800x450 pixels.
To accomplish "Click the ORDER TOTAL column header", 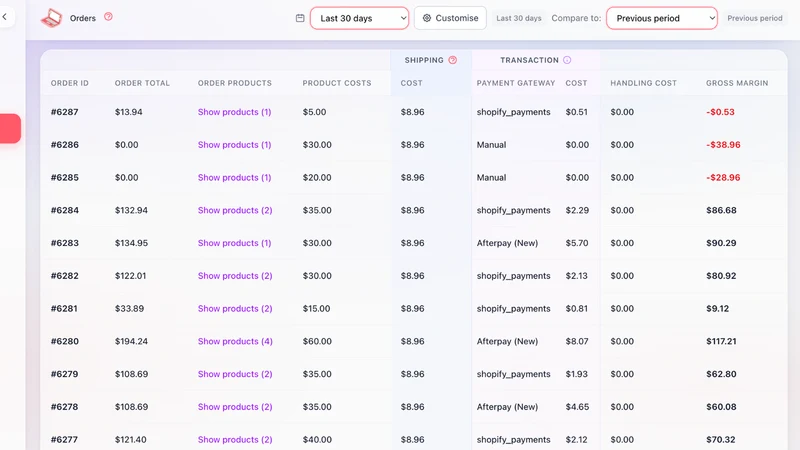I will [142, 83].
